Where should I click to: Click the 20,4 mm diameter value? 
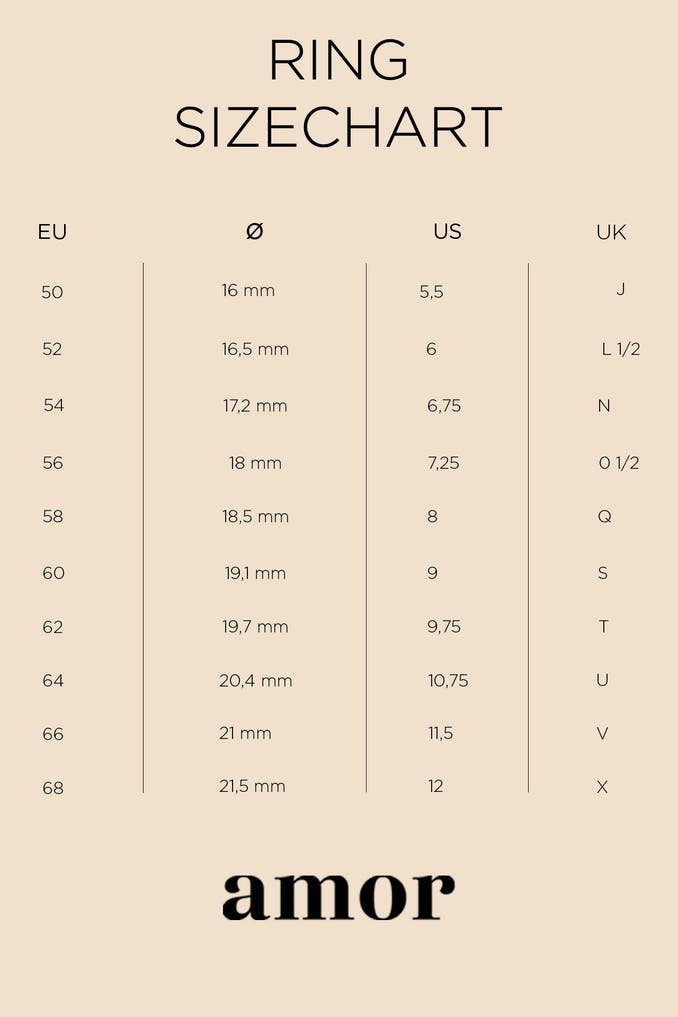coord(256,681)
